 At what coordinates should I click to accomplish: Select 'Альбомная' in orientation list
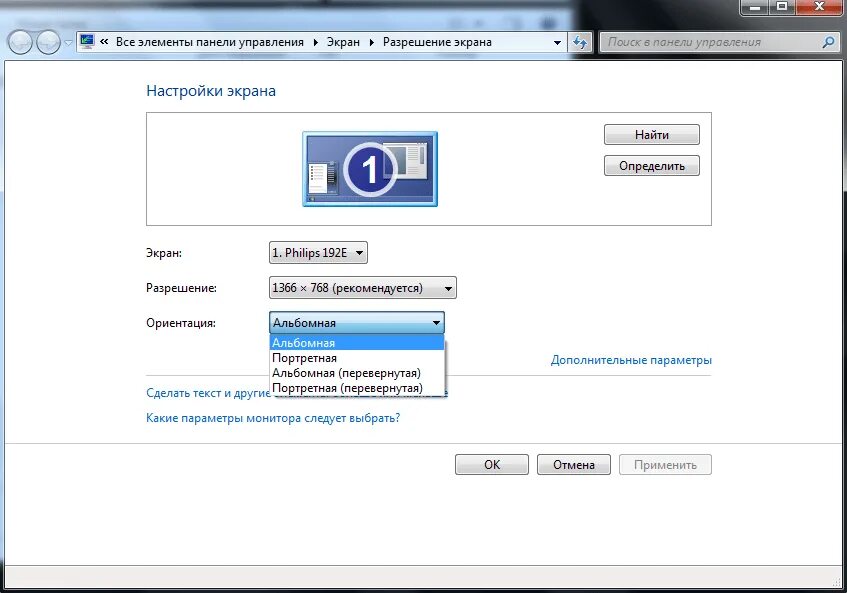[x=357, y=342]
